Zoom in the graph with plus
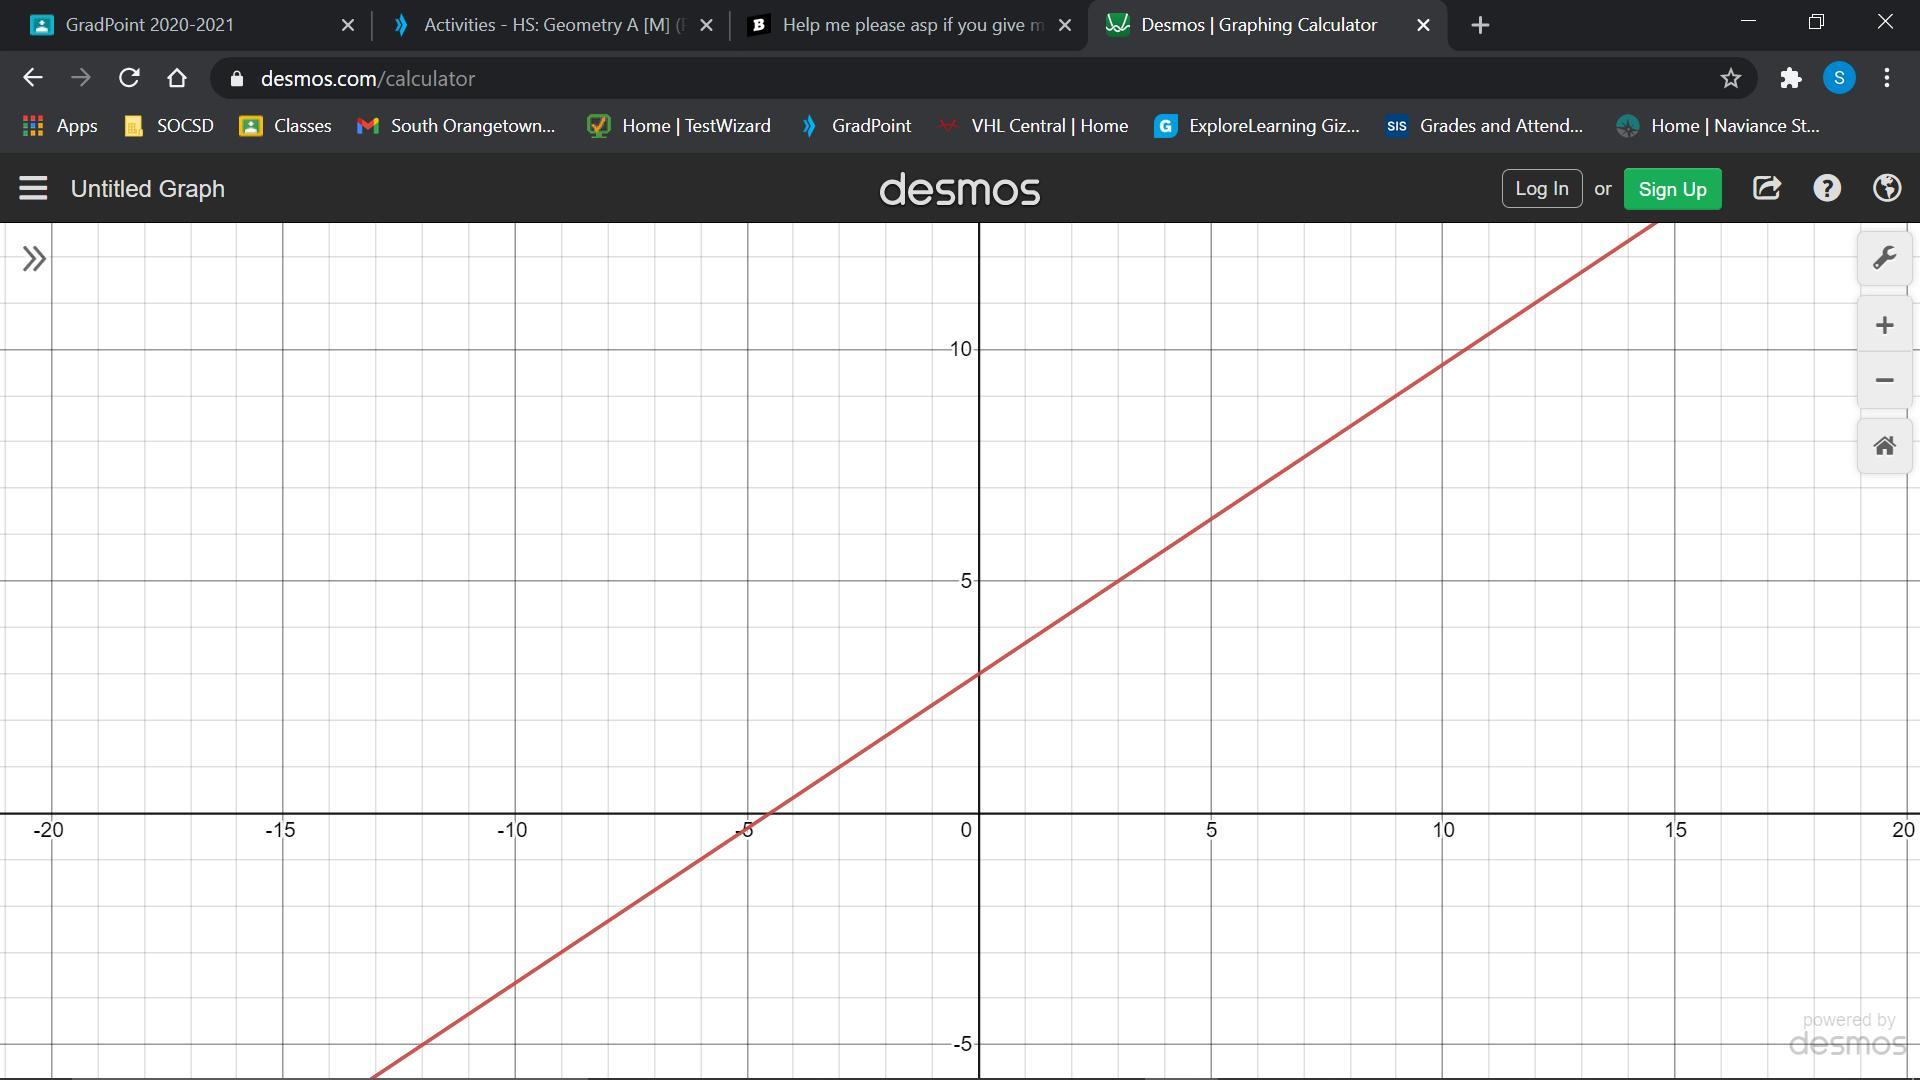1920x1080 pixels. [x=1884, y=325]
